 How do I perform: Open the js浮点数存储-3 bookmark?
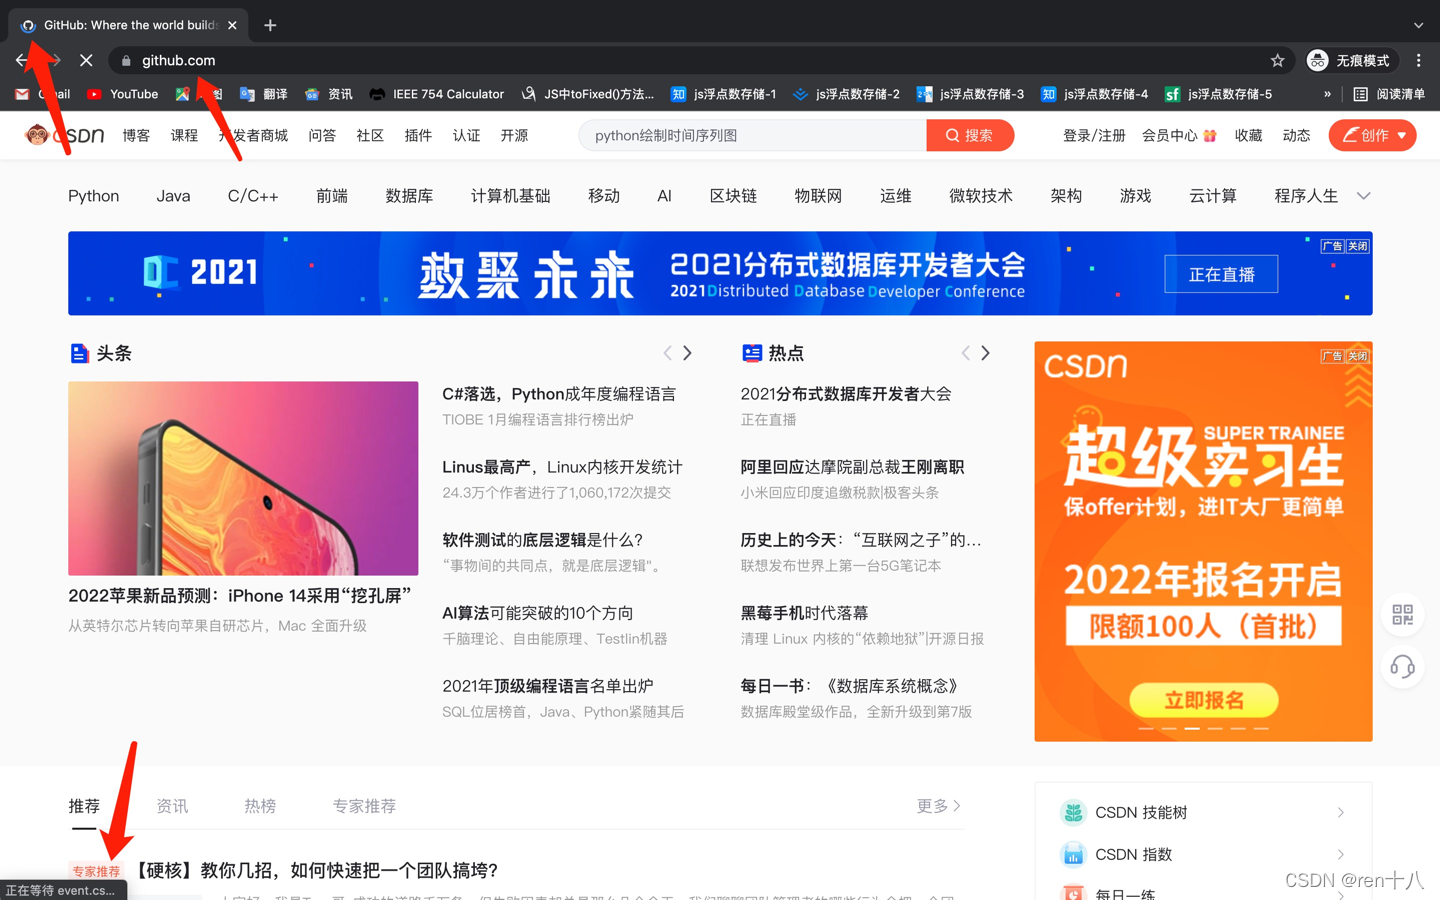click(x=970, y=94)
